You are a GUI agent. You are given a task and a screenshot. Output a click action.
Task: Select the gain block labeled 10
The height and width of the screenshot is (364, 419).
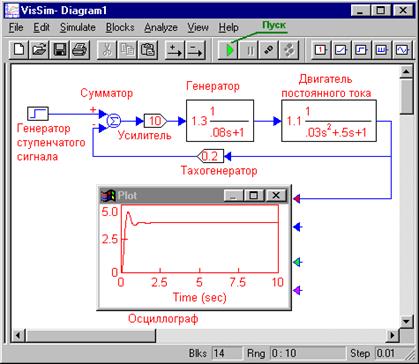[155, 121]
